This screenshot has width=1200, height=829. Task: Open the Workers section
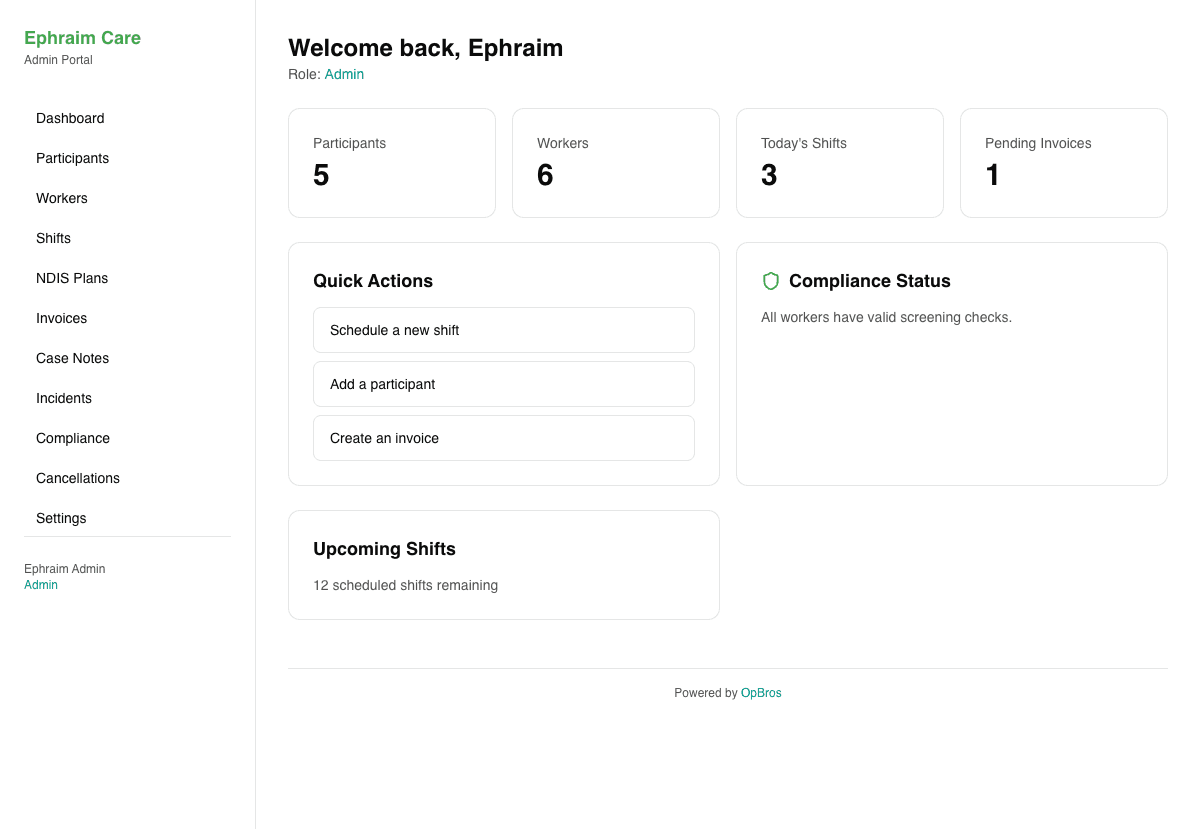(x=61, y=198)
